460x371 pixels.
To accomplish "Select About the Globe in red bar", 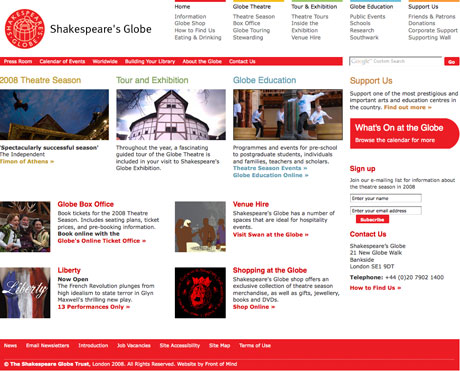I will point(202,61).
